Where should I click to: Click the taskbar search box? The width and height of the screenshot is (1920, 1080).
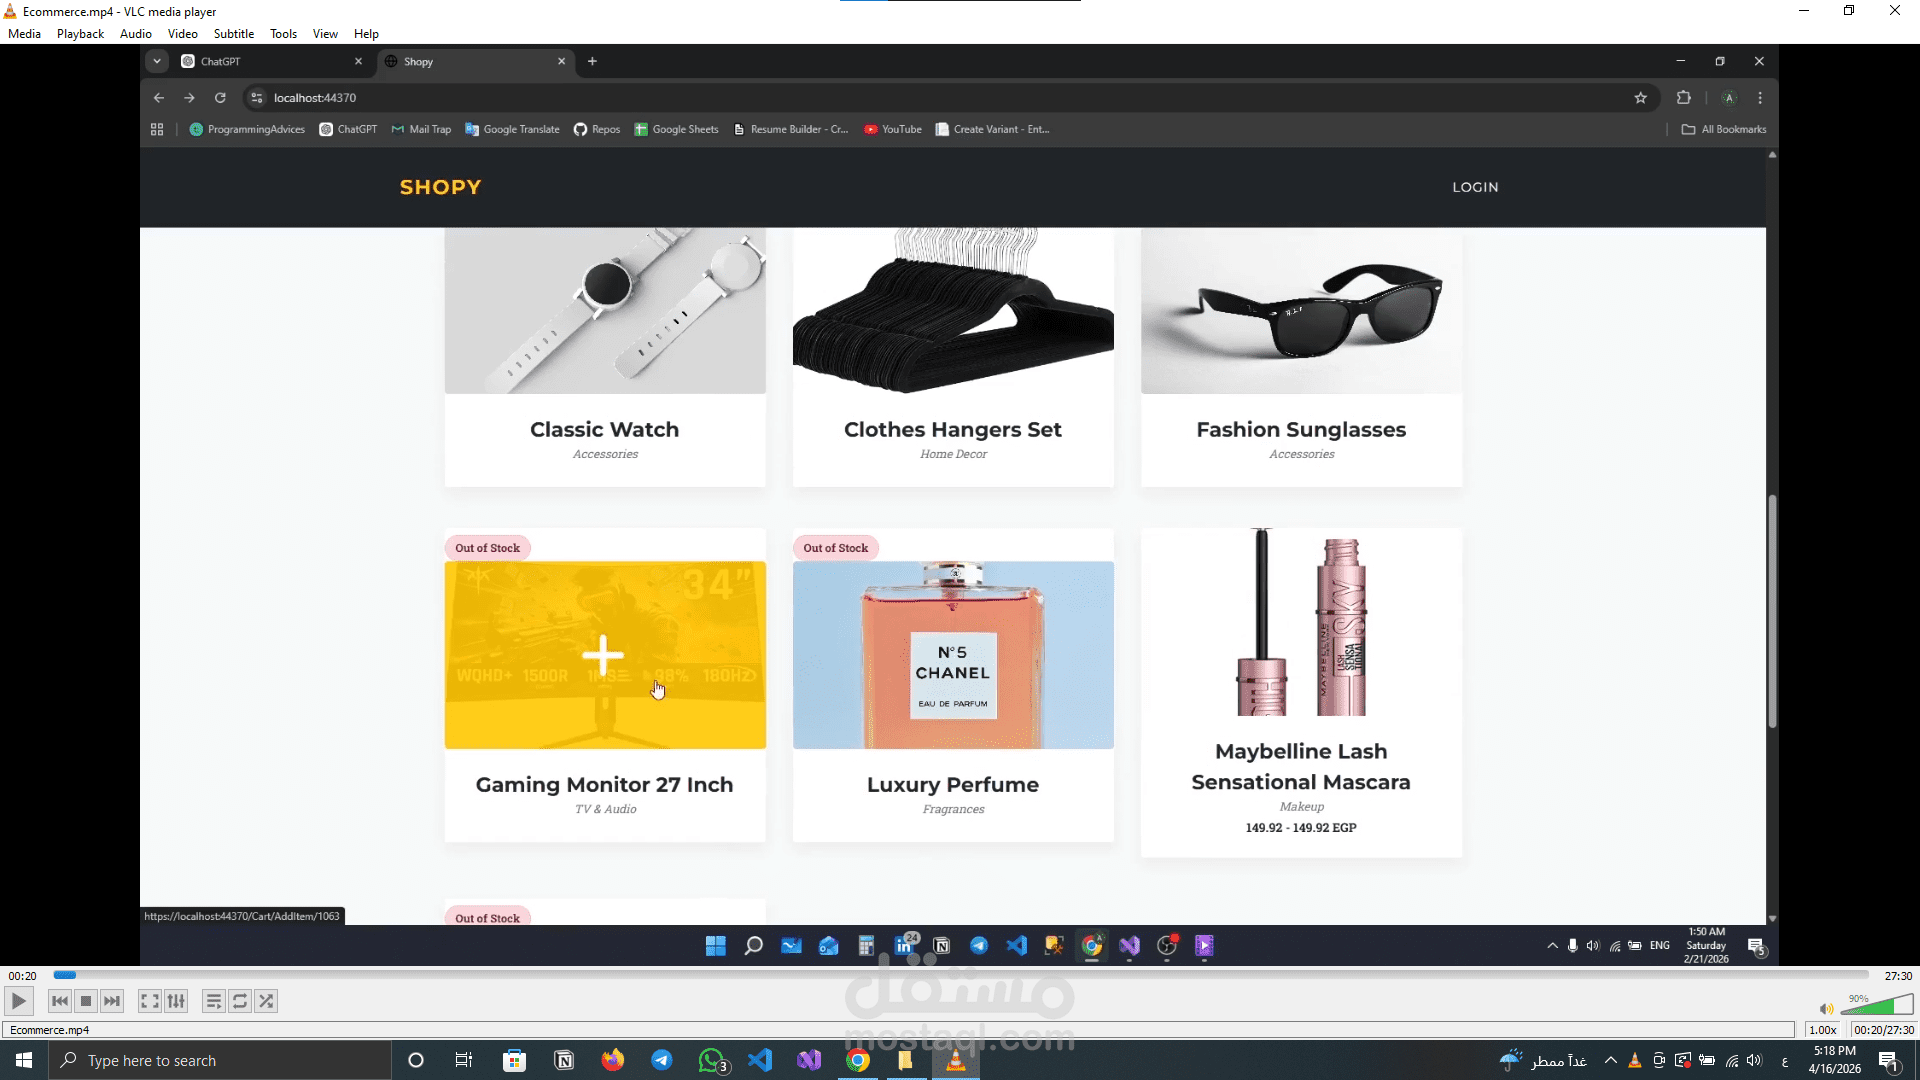click(x=220, y=1060)
